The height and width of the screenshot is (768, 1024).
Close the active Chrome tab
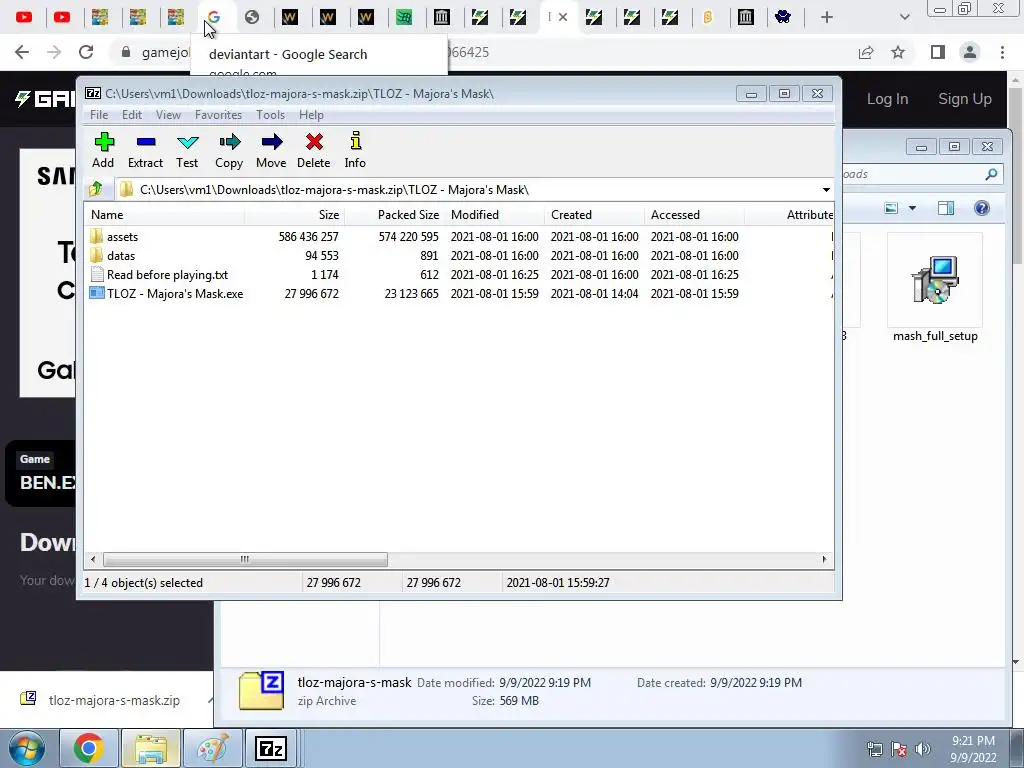pyautogui.click(x=563, y=17)
